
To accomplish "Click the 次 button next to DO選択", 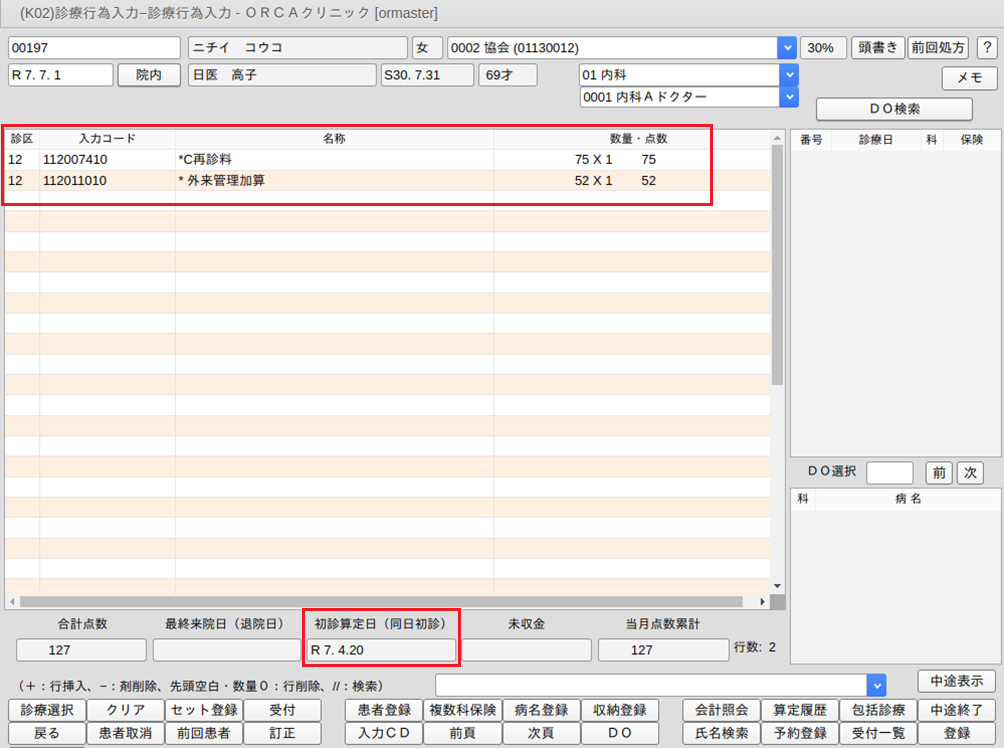I will point(969,472).
